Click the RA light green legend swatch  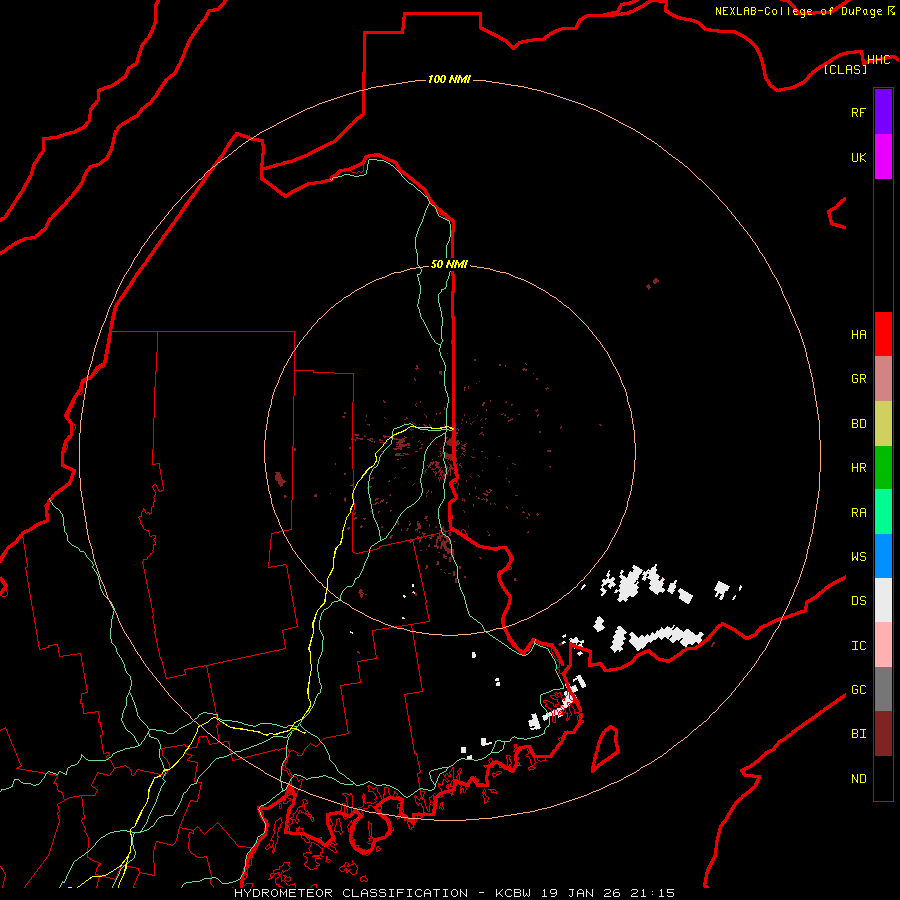883,512
